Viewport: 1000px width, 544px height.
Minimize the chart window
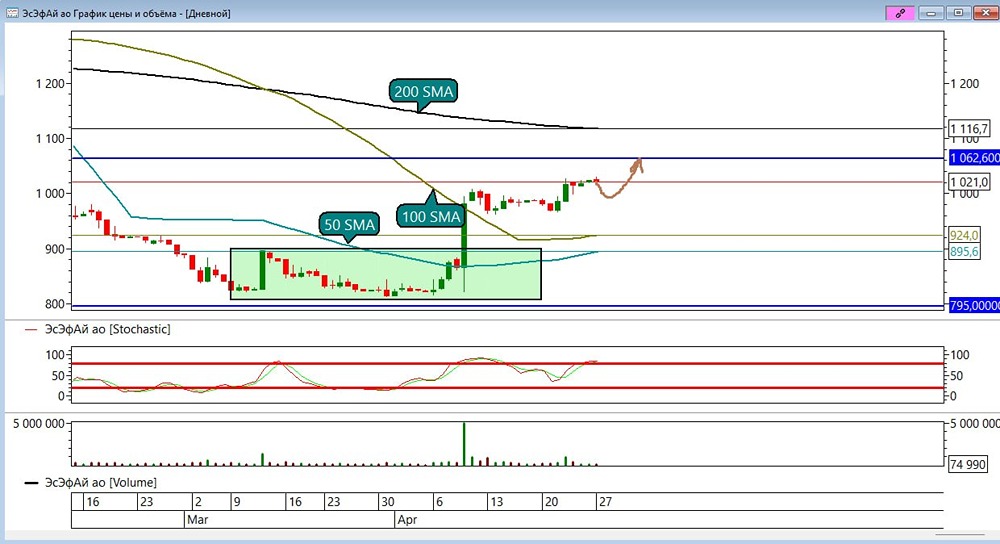pos(930,13)
